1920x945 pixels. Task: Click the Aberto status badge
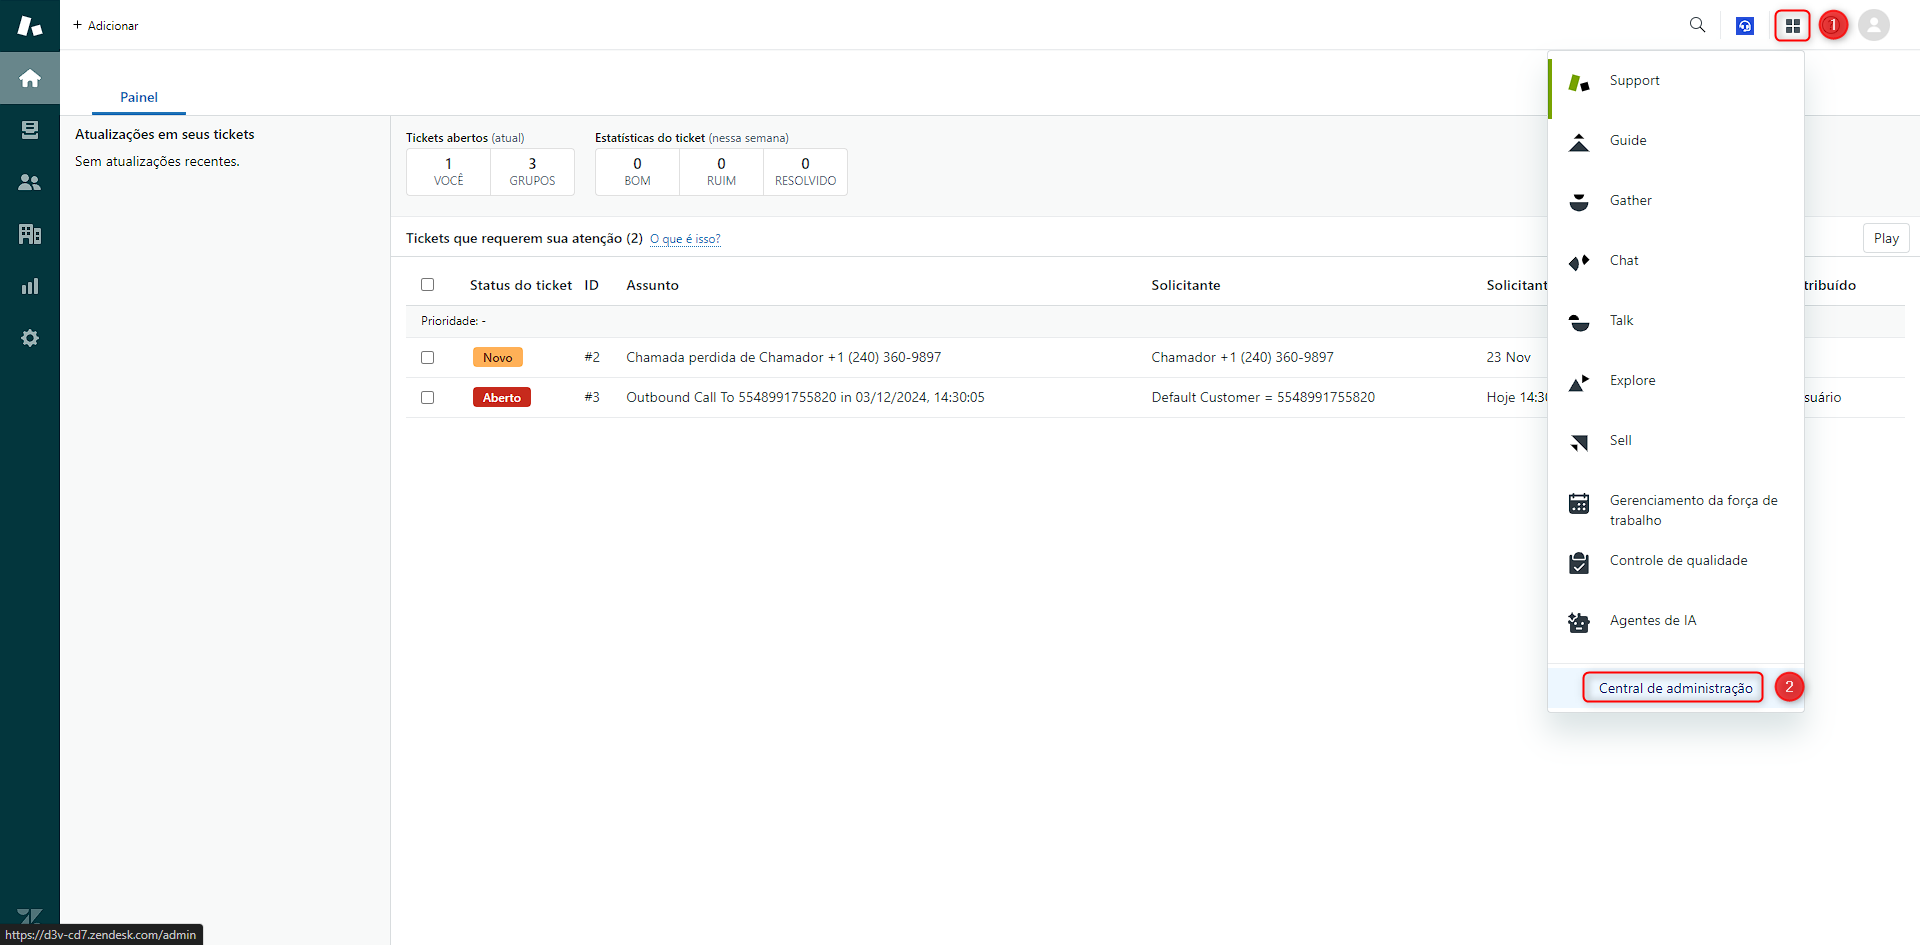pyautogui.click(x=502, y=397)
